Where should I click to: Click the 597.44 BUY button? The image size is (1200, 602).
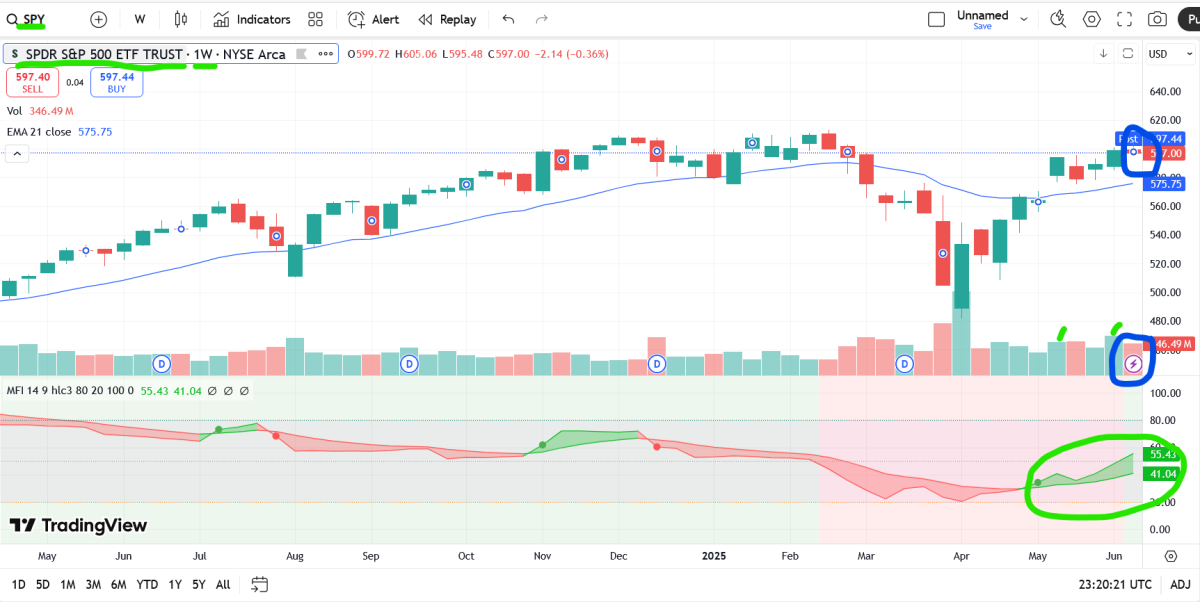(x=116, y=82)
